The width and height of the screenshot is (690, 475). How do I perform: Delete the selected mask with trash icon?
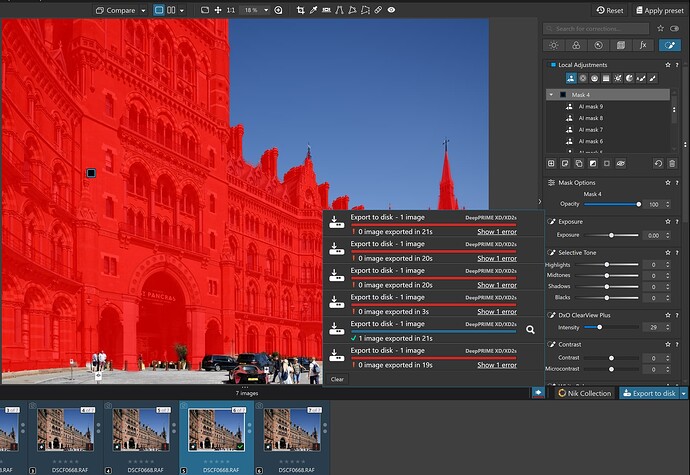[x=671, y=163]
